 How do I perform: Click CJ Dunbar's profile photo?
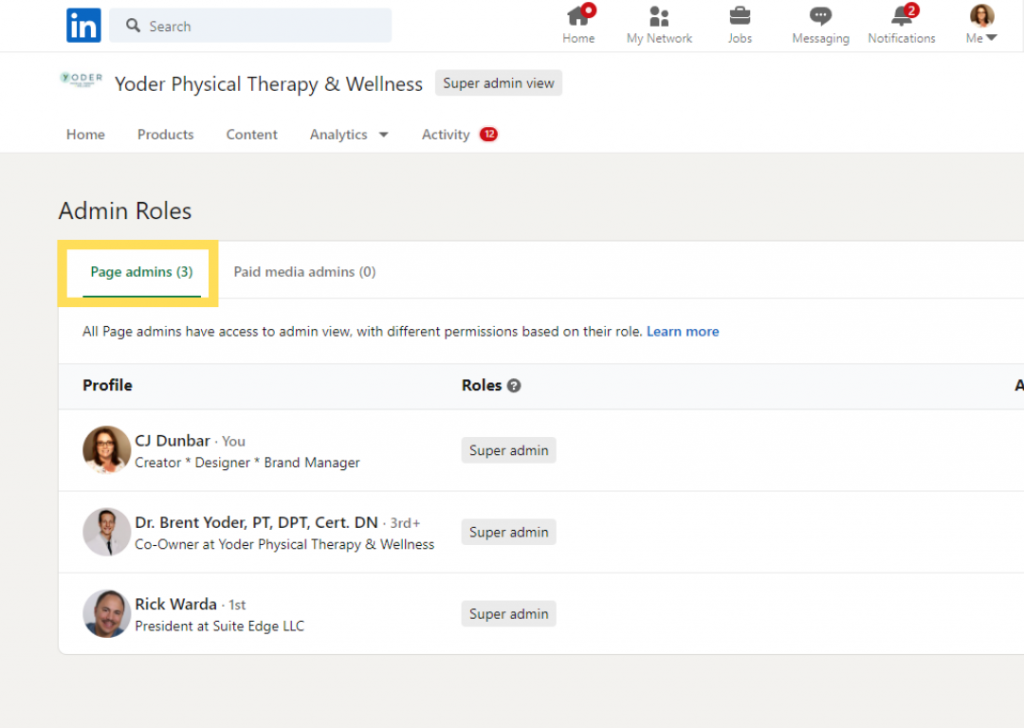[x=106, y=450]
